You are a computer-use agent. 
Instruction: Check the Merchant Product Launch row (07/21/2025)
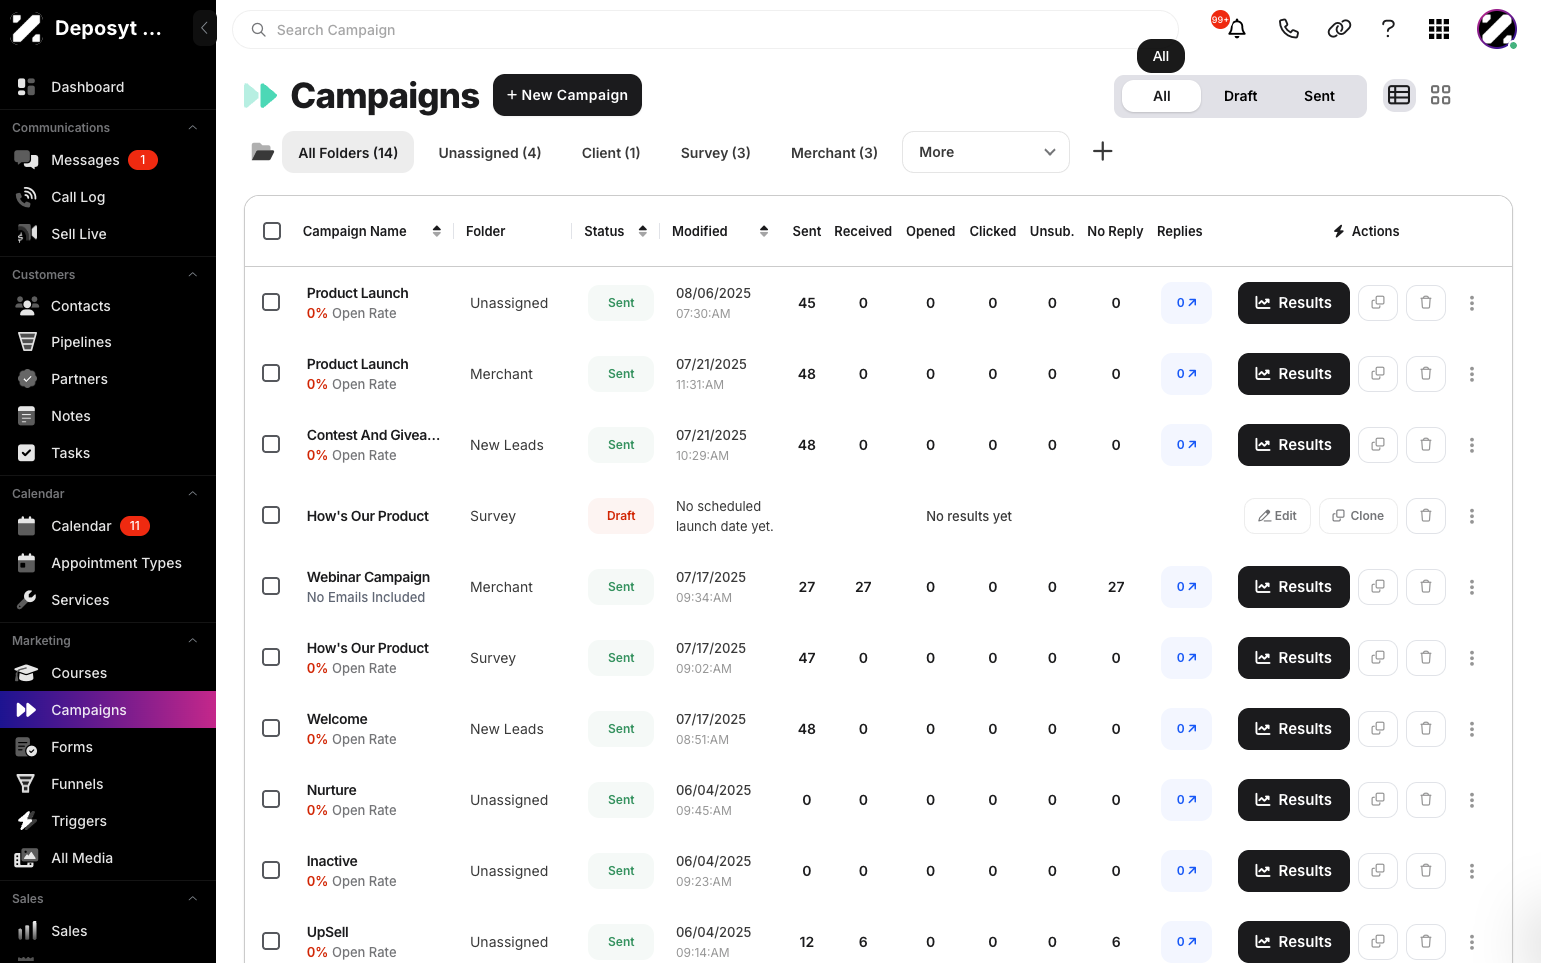click(271, 373)
